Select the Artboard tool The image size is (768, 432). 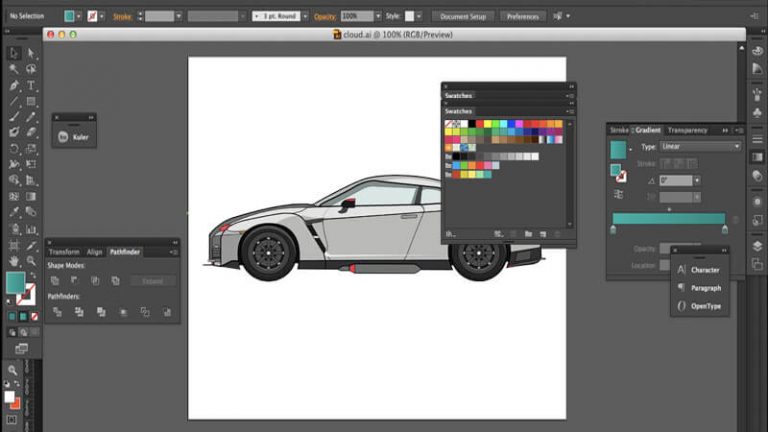point(14,245)
